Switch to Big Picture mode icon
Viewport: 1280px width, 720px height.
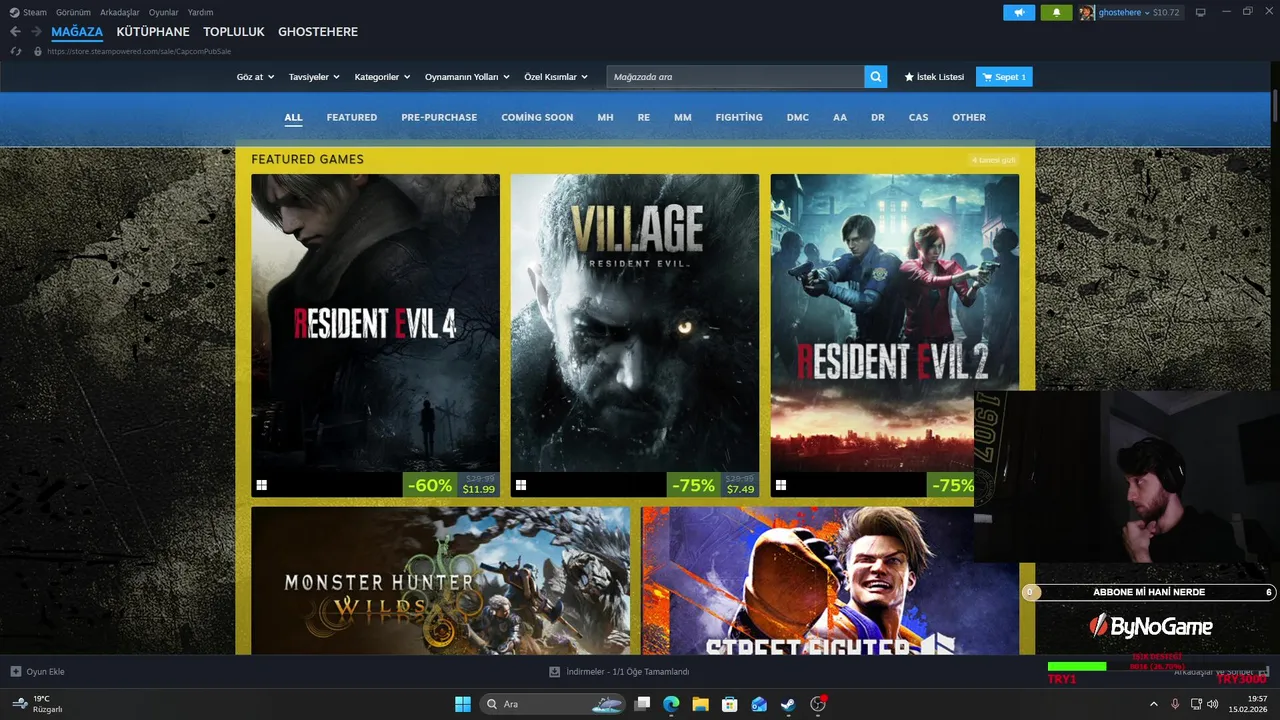[x=1200, y=12]
